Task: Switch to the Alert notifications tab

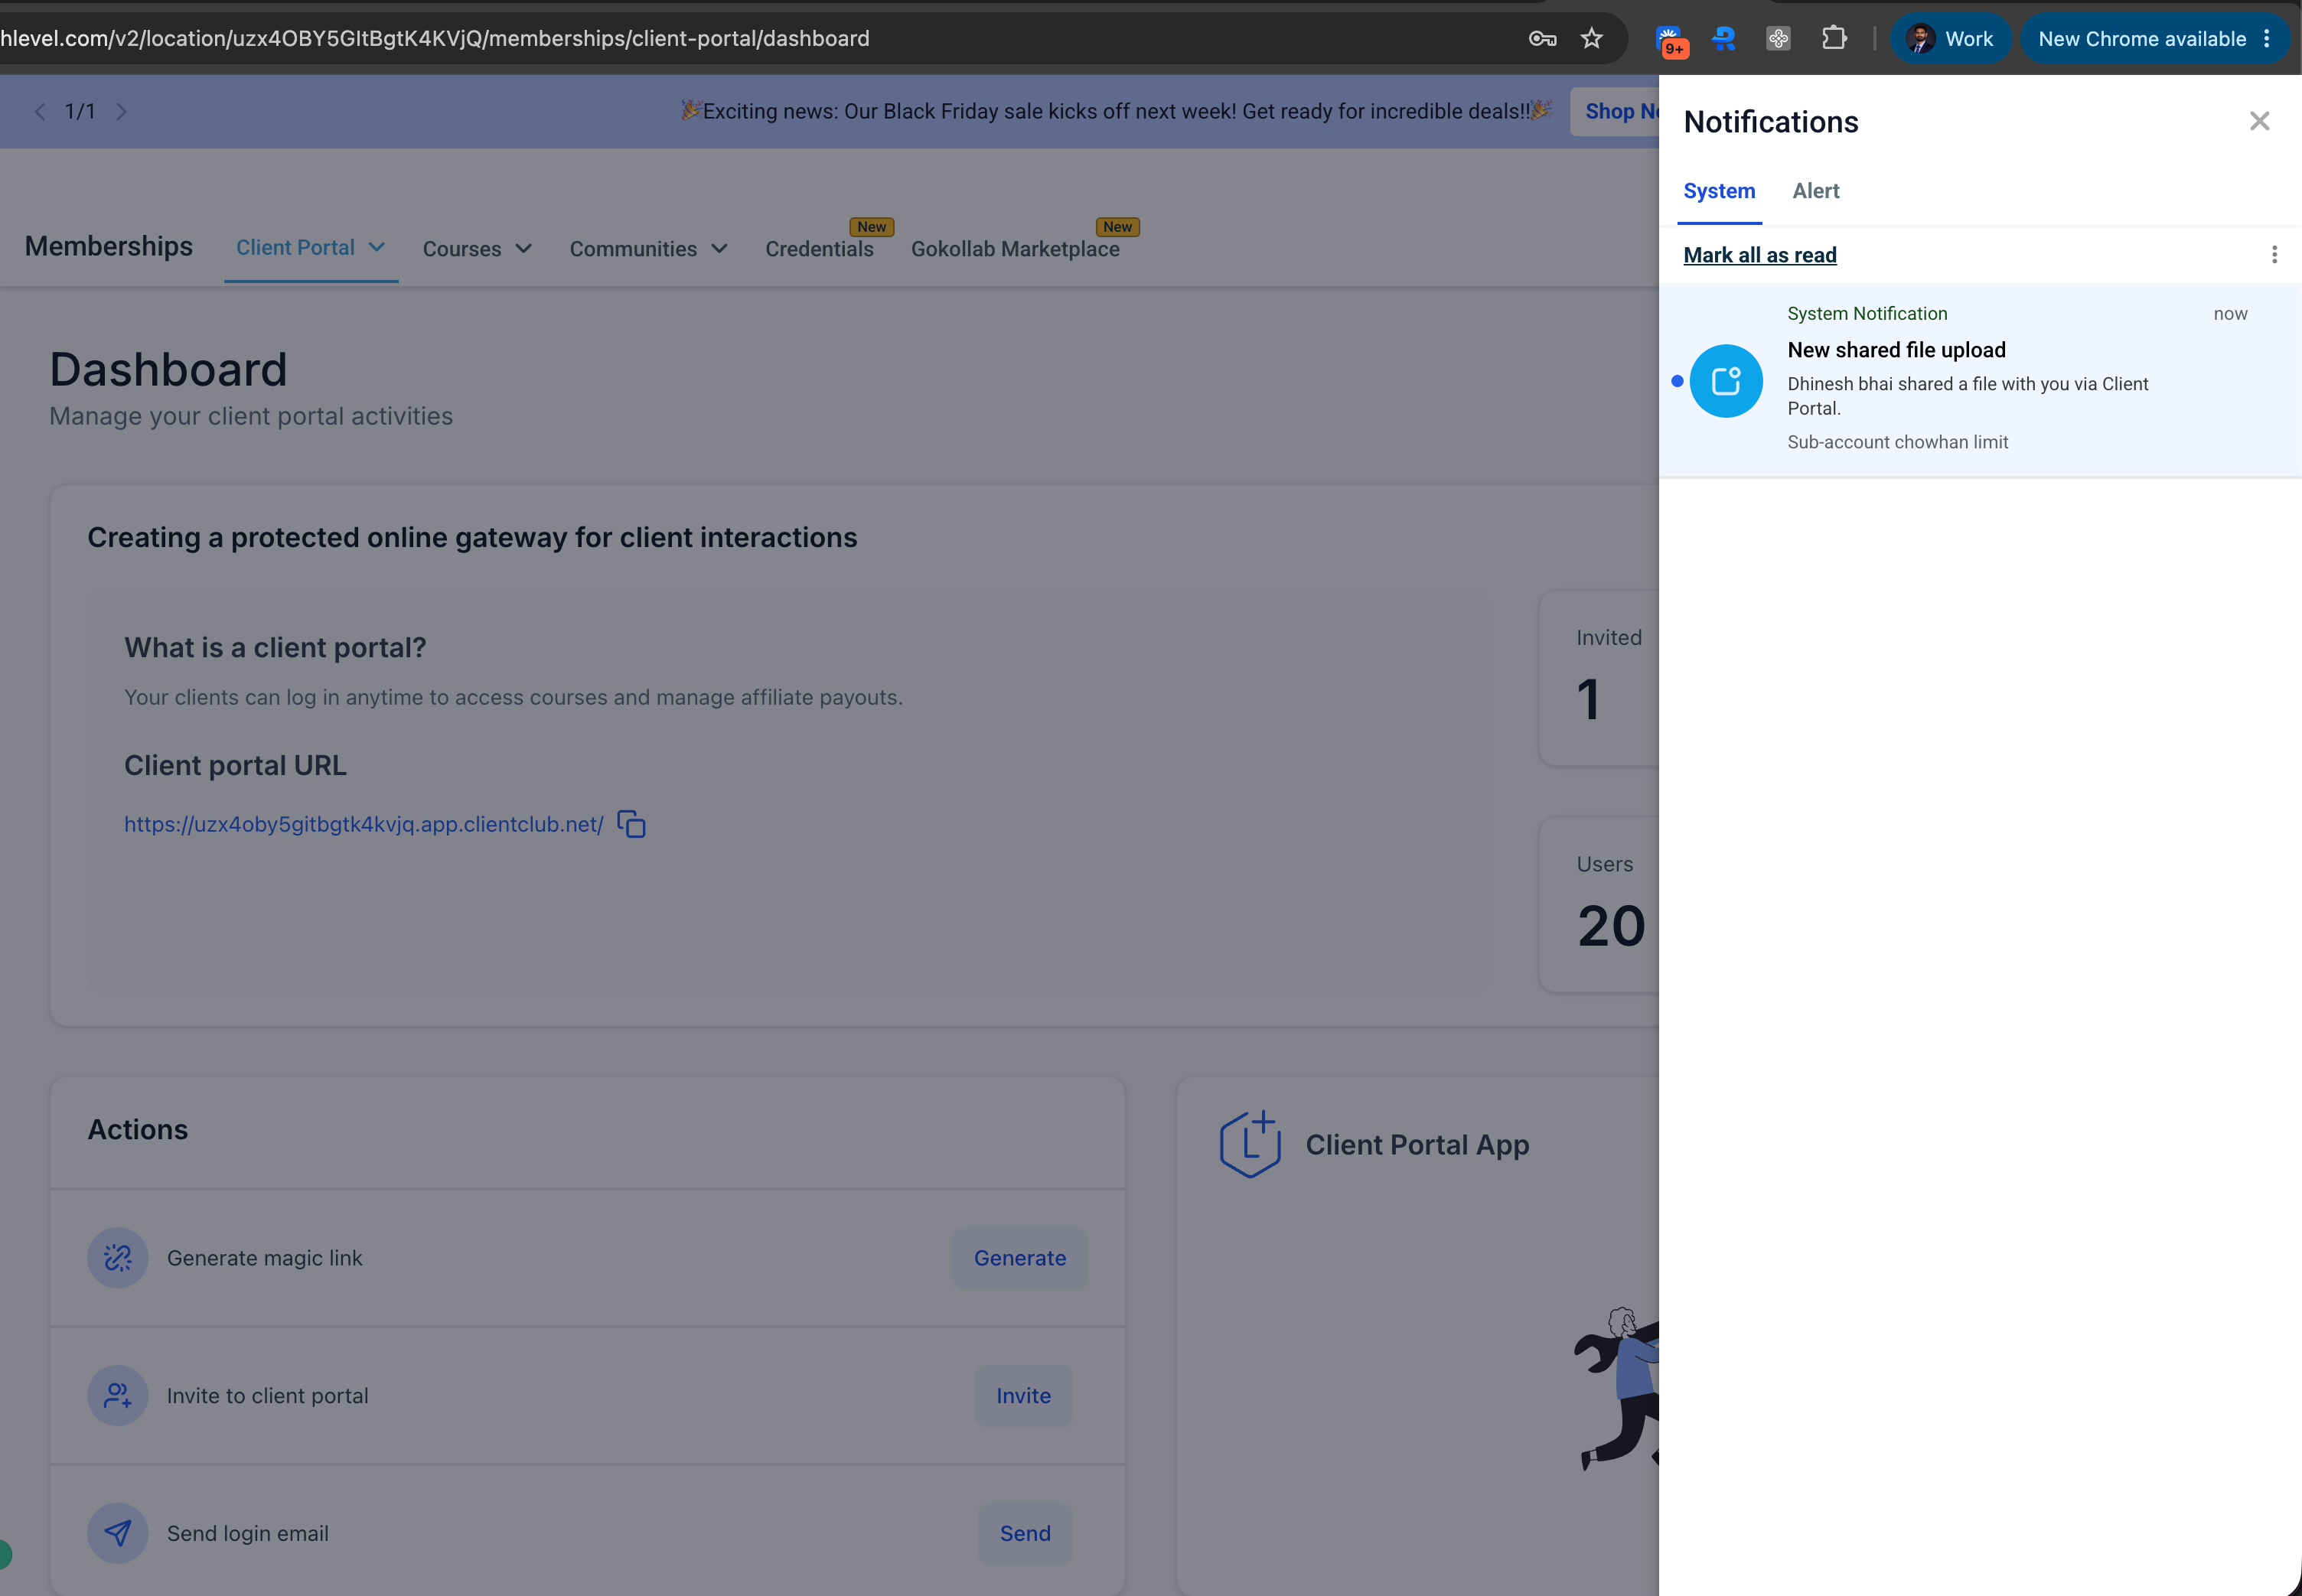Action: [x=1816, y=191]
